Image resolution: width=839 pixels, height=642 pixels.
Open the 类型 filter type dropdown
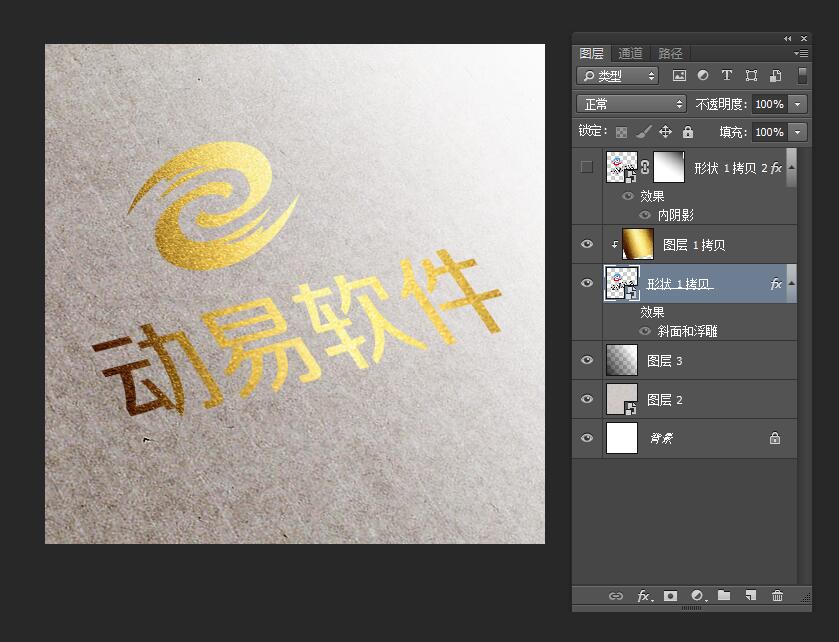pyautogui.click(x=618, y=76)
